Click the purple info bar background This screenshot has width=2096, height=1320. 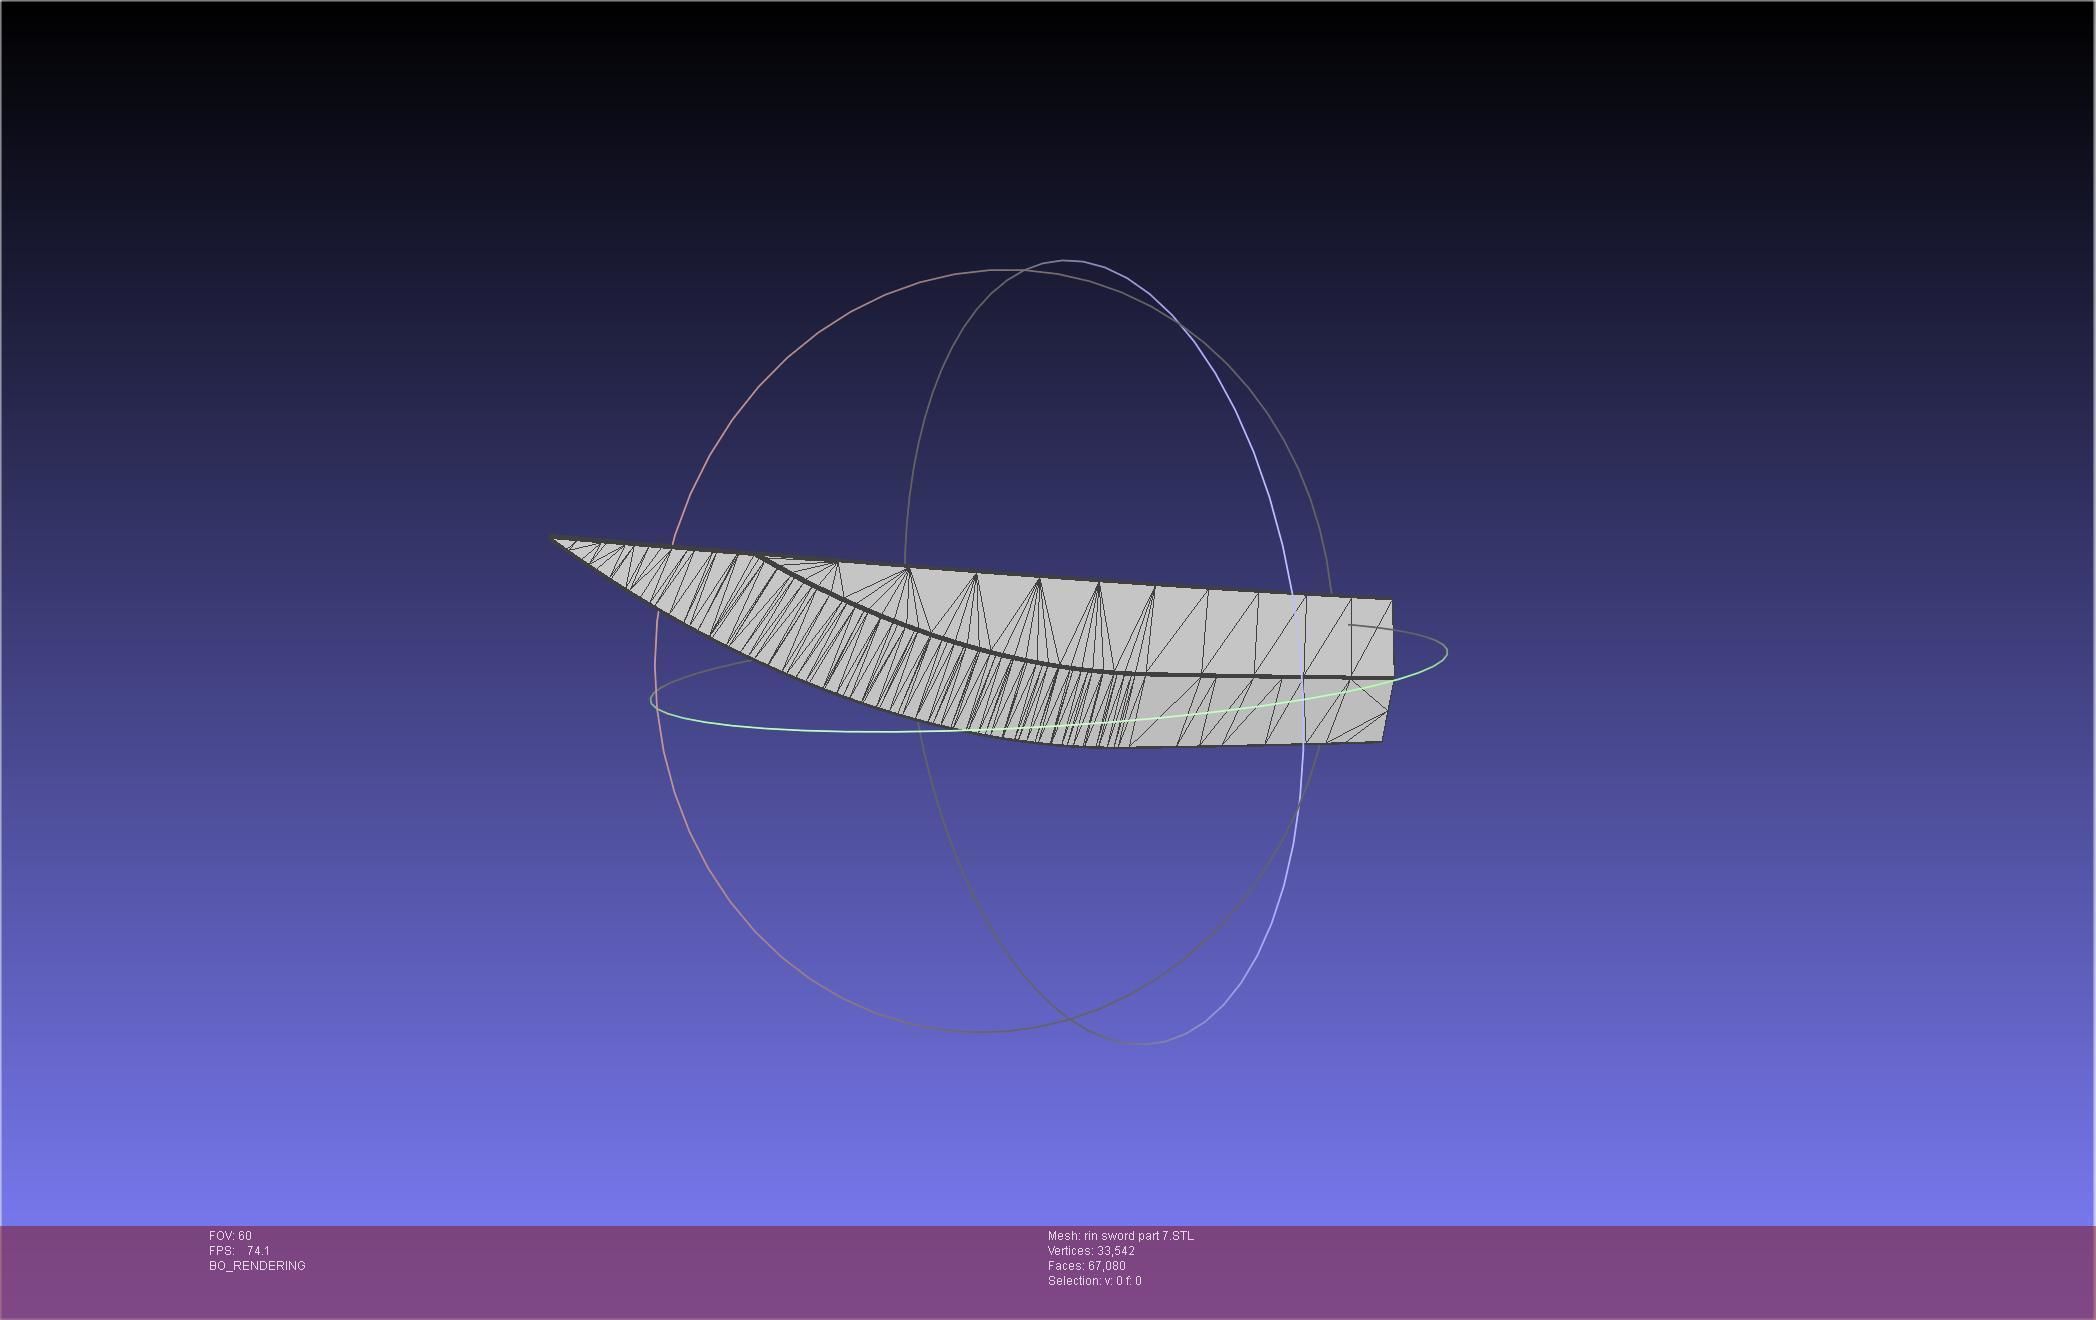1600,1270
